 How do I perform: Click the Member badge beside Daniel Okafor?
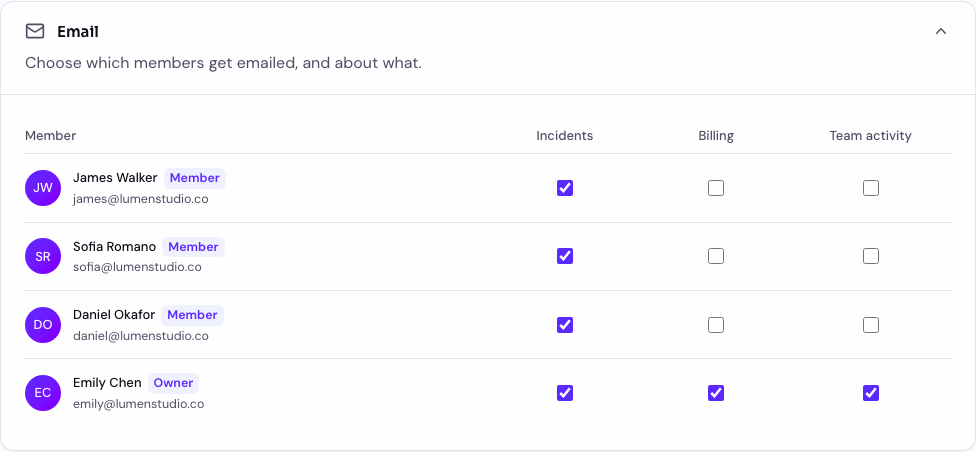pos(192,315)
